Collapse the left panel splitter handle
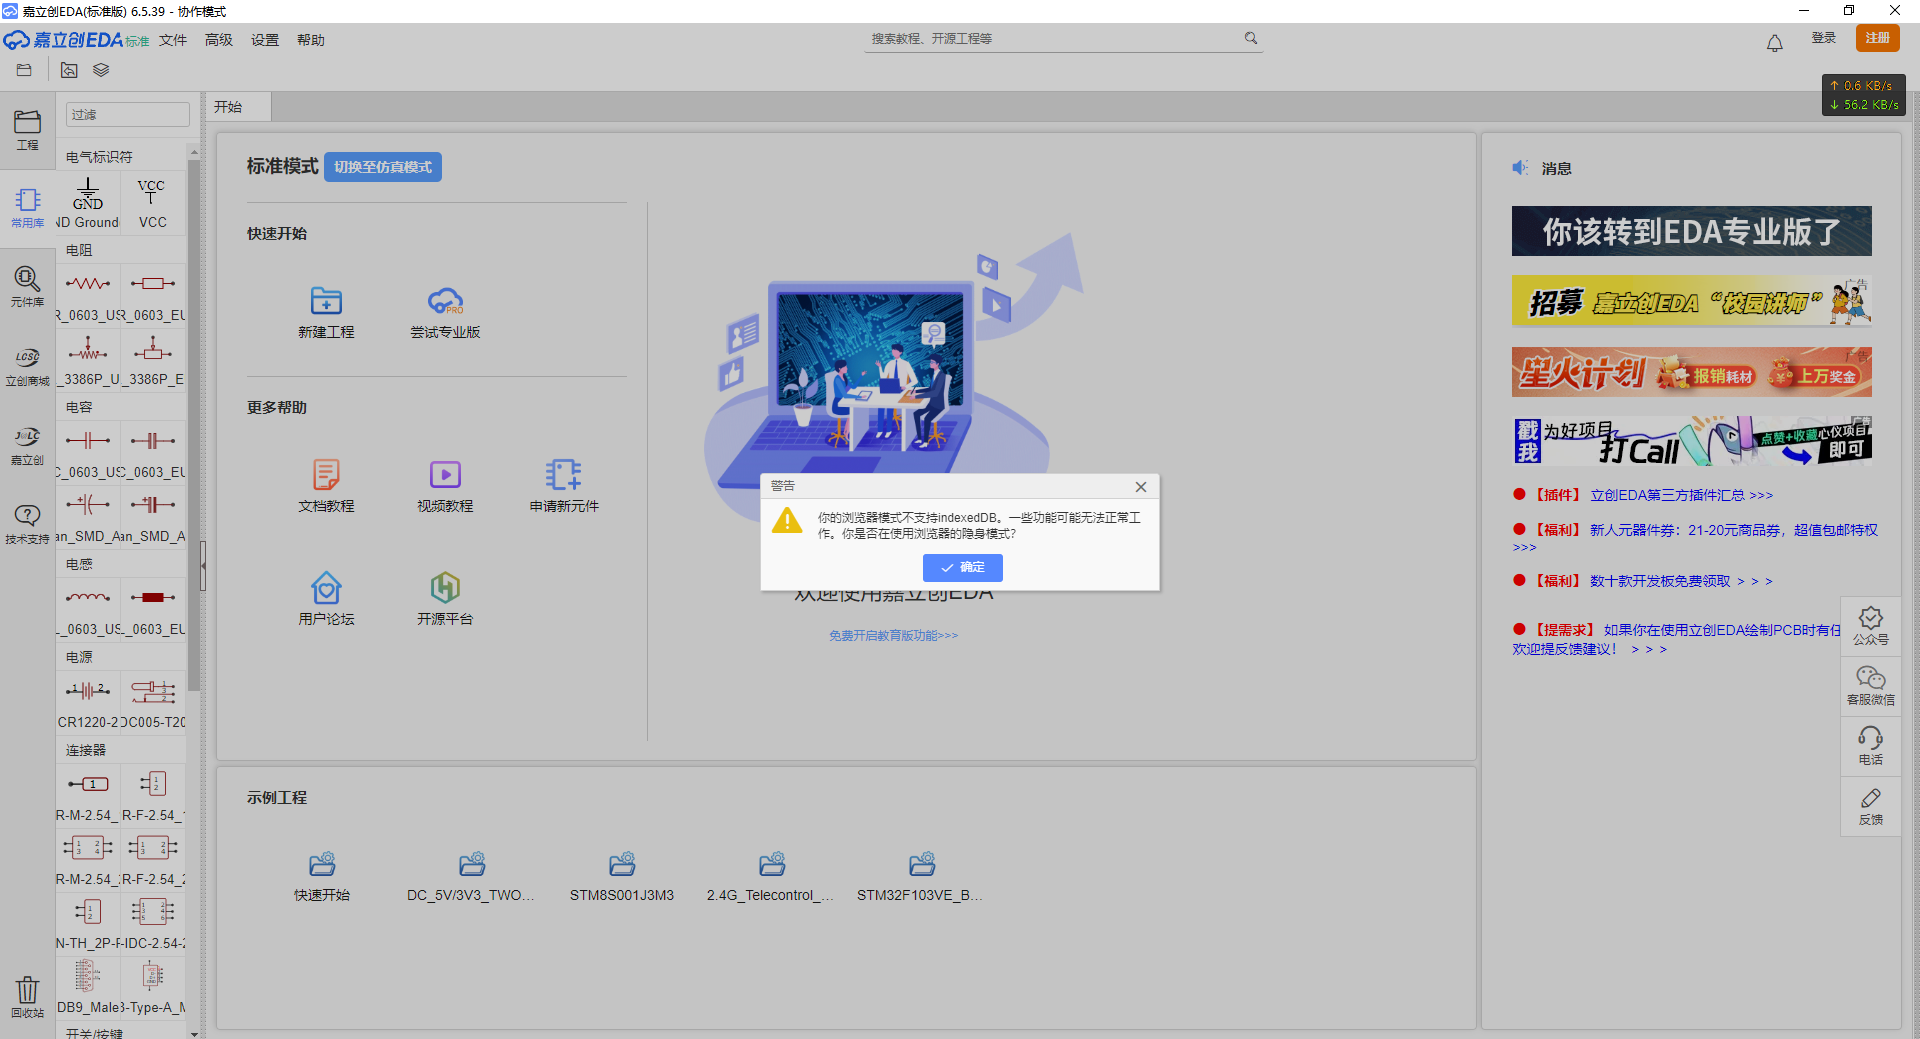 [203, 565]
